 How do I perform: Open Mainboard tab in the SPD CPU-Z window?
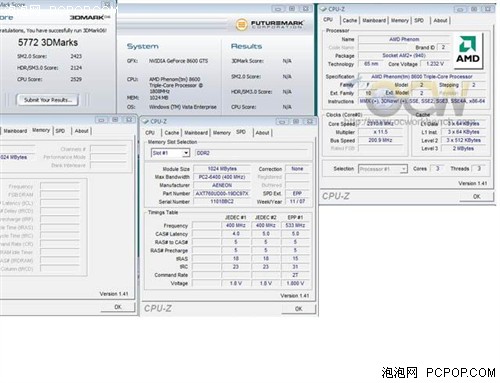point(196,133)
